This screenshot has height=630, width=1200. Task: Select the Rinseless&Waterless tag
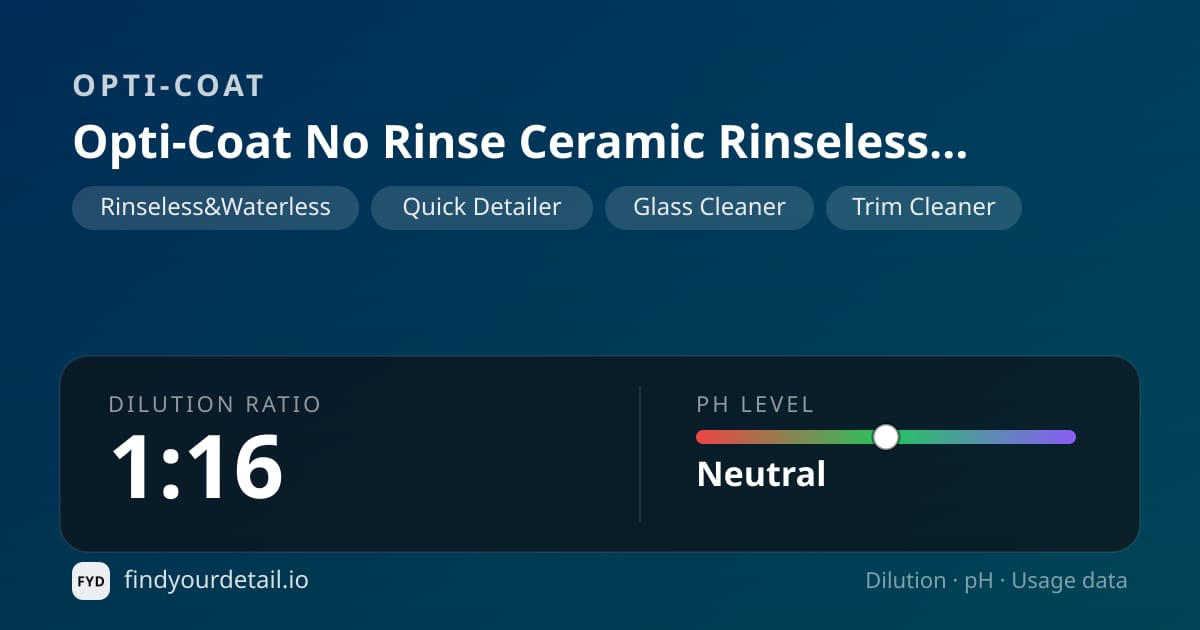point(215,207)
